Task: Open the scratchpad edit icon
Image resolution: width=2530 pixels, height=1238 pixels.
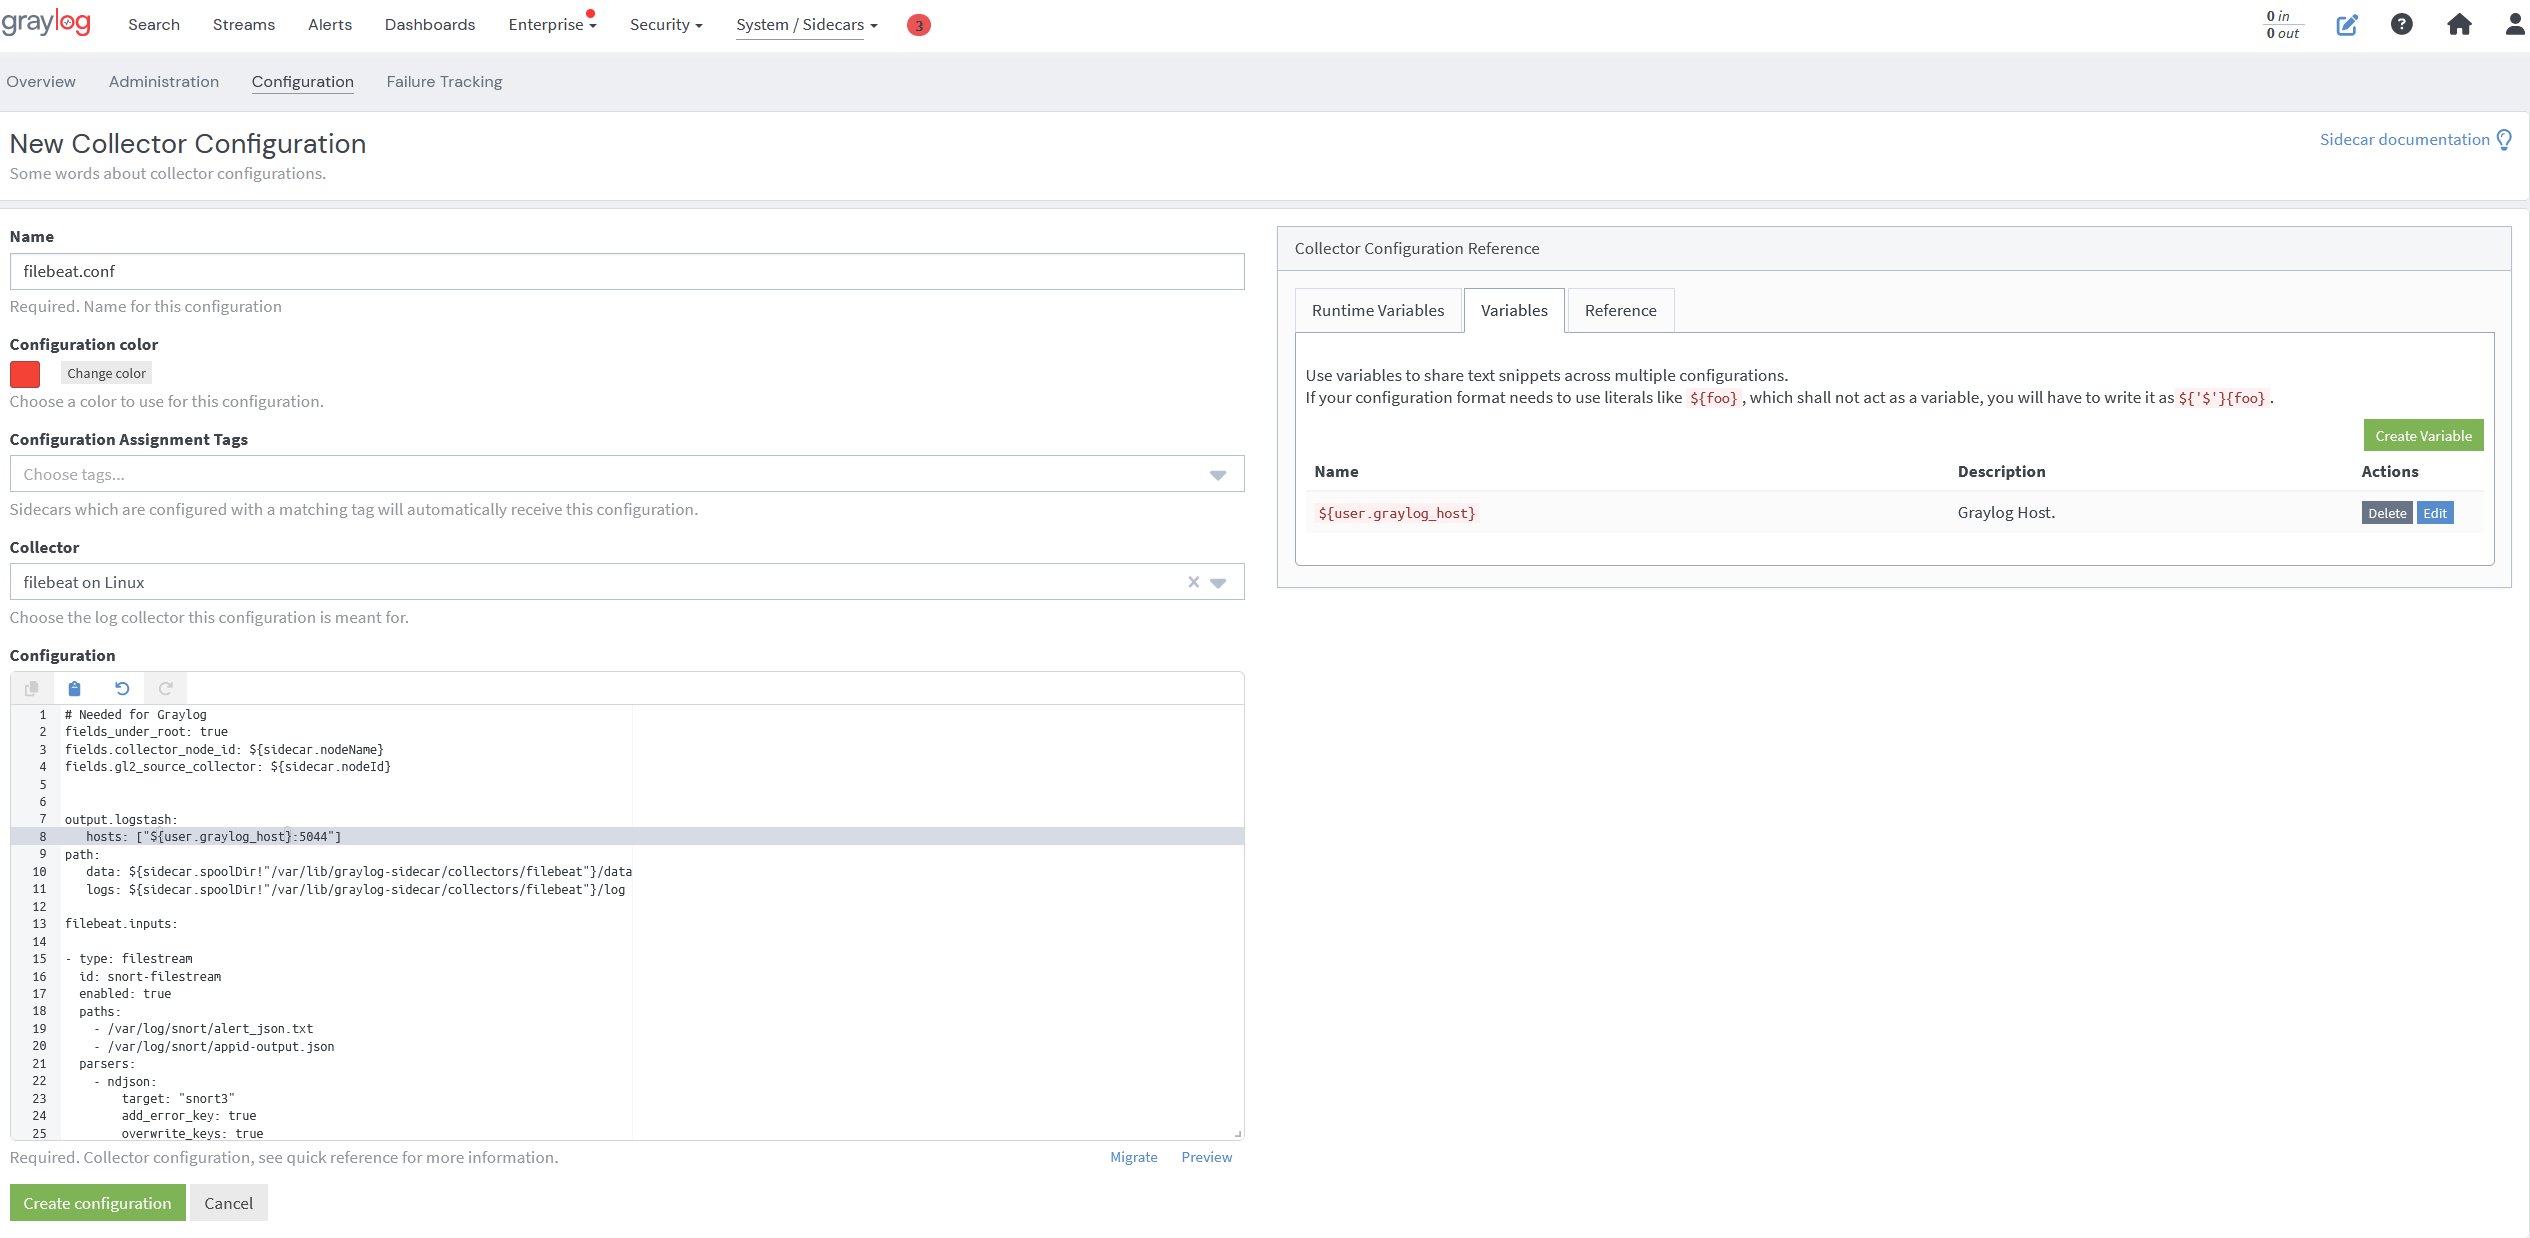Action: click(2346, 25)
